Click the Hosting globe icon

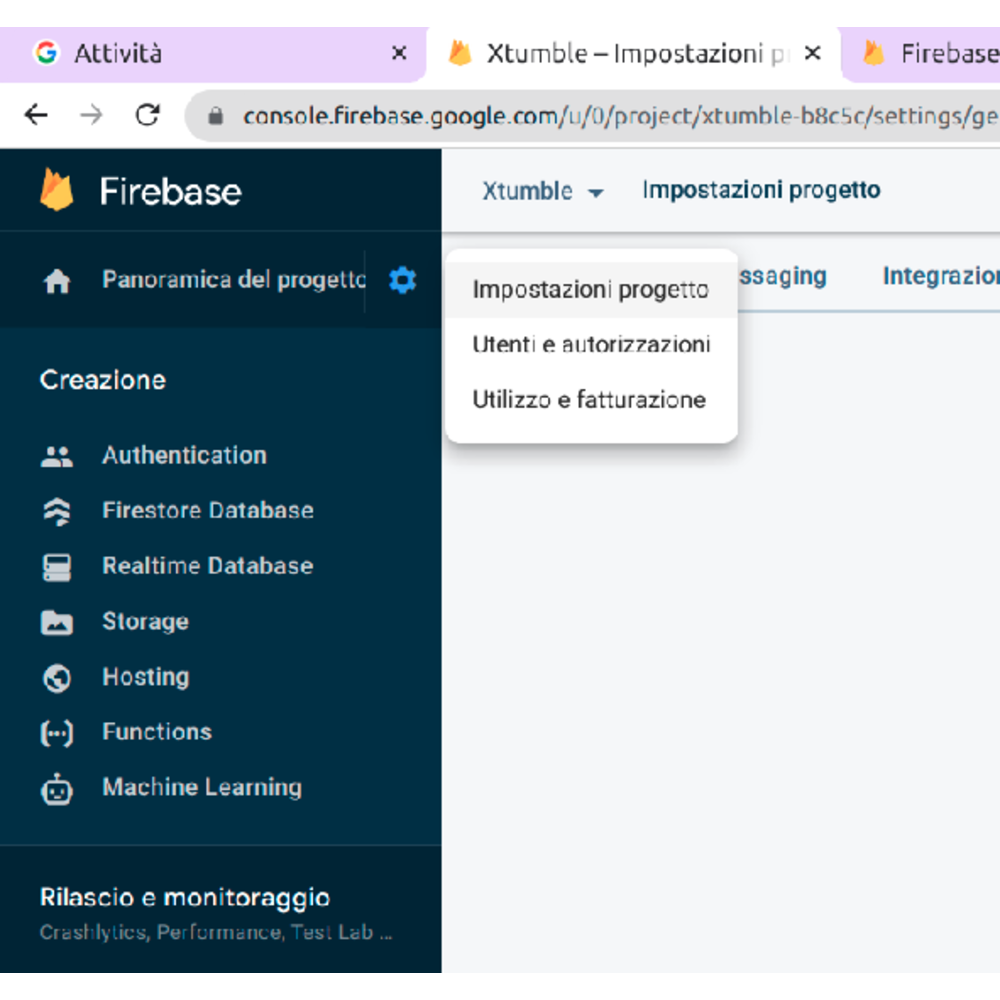[x=57, y=678]
